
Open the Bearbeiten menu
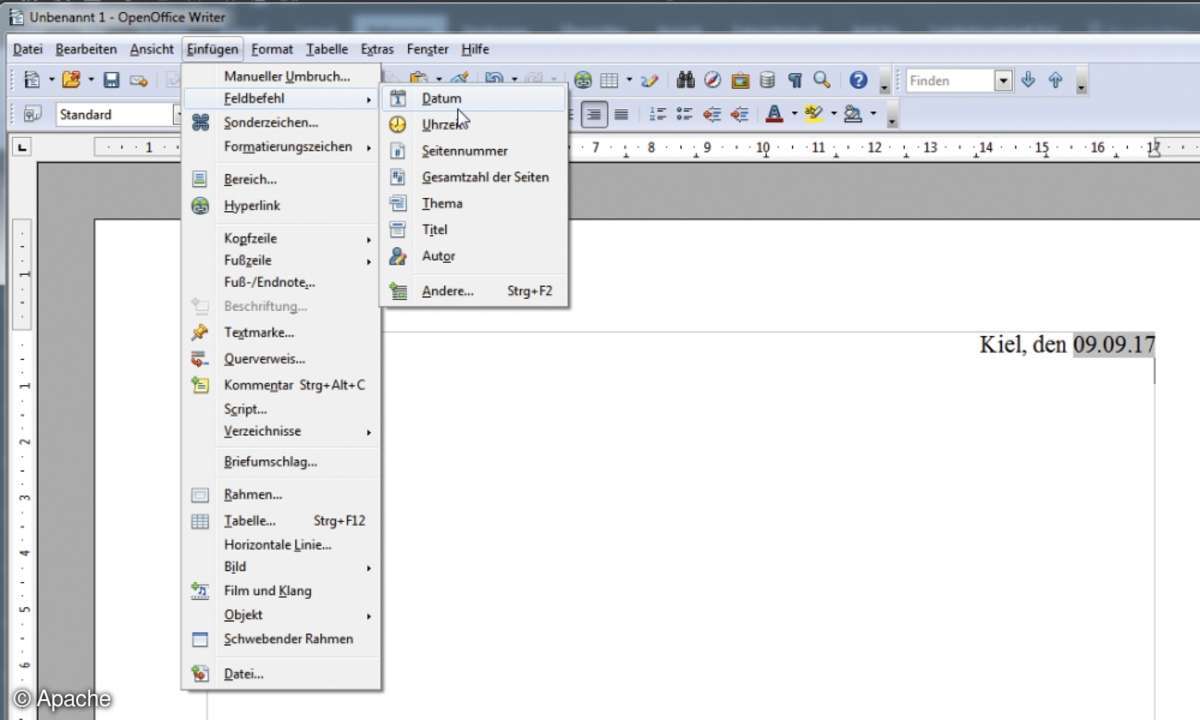point(86,48)
